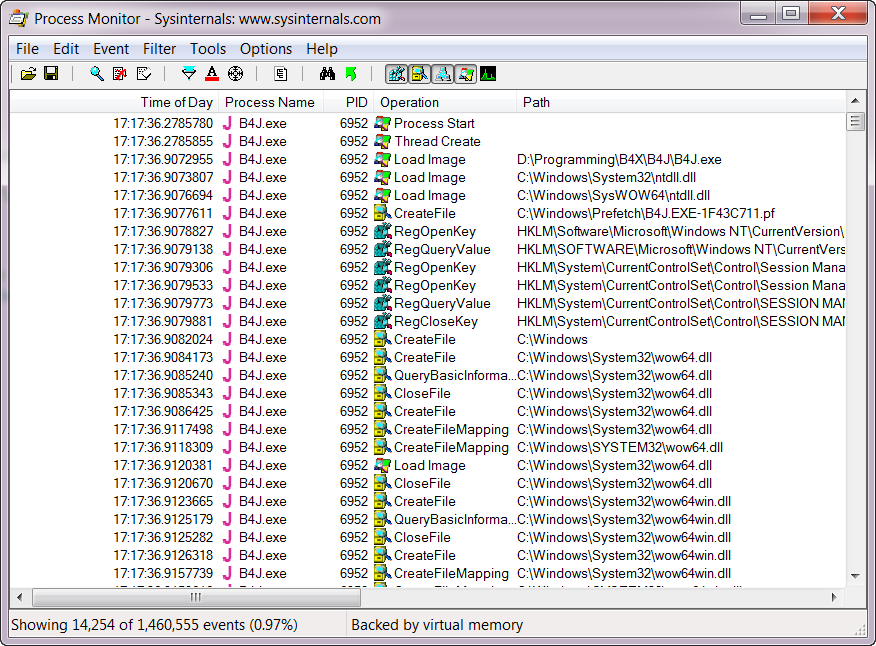Click QueryBasicInforma operation at 17:17:36.9125179
The height and width of the screenshot is (646, 876).
pos(455,520)
